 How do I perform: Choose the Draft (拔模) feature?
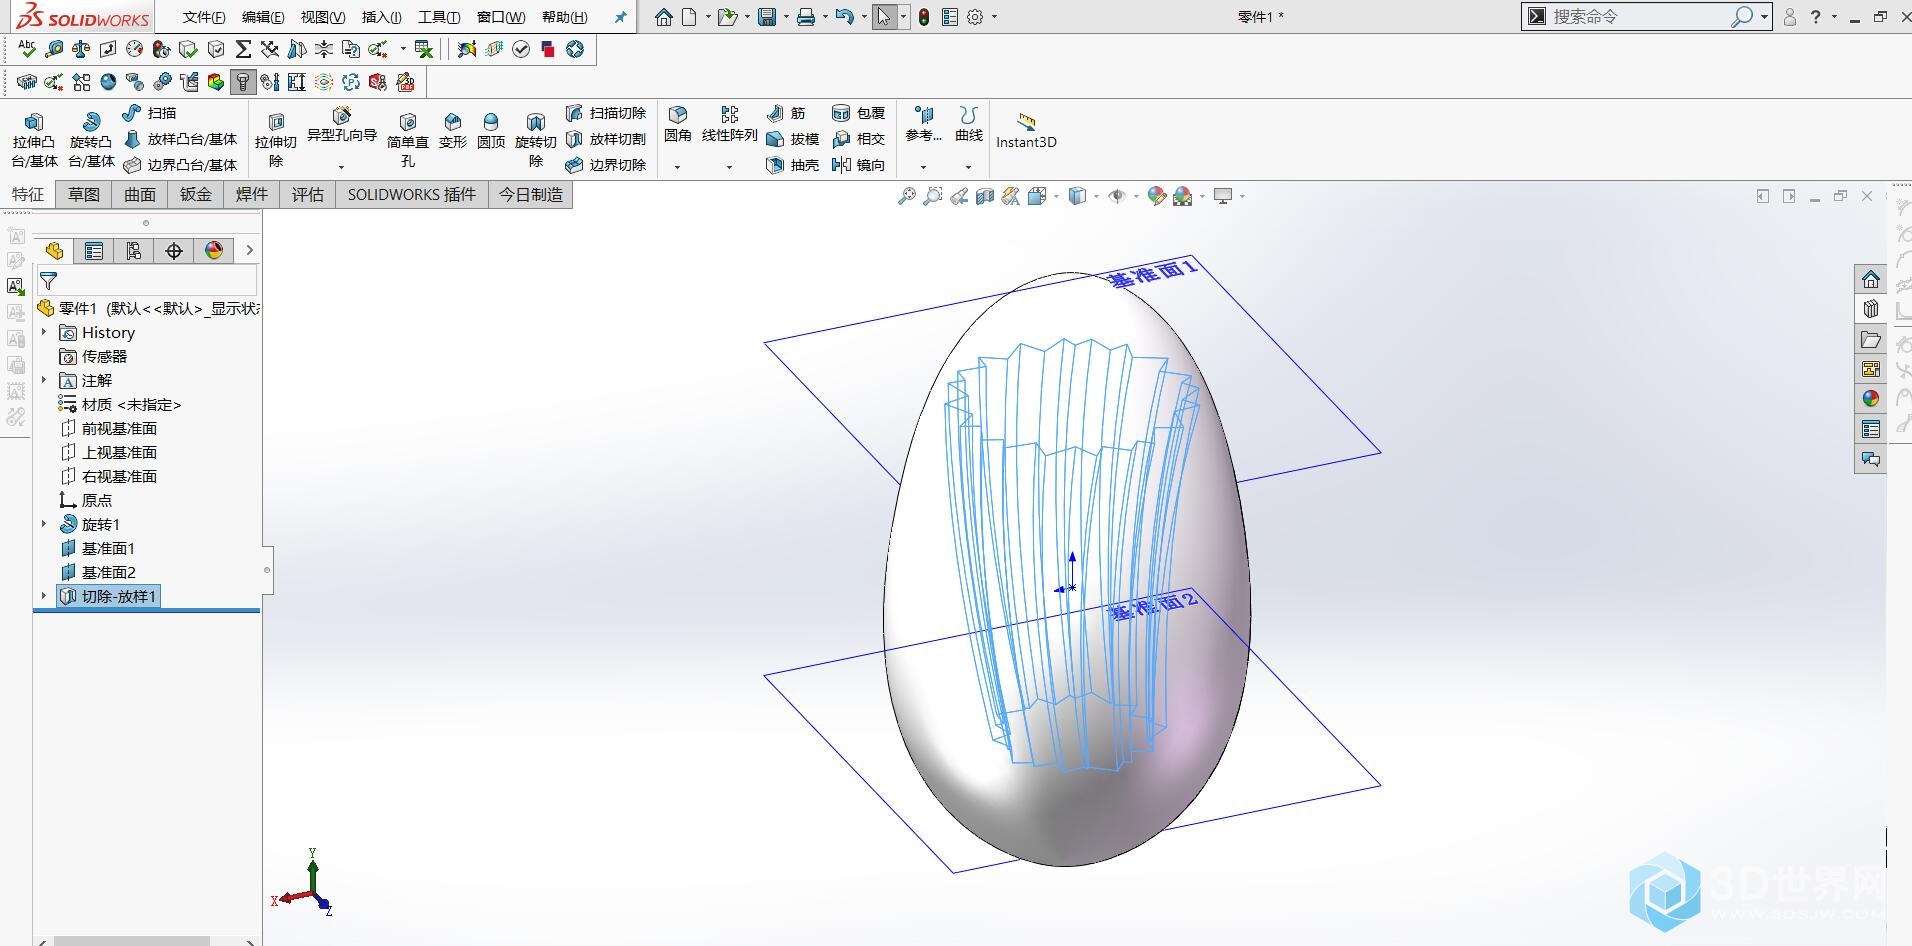(x=792, y=139)
